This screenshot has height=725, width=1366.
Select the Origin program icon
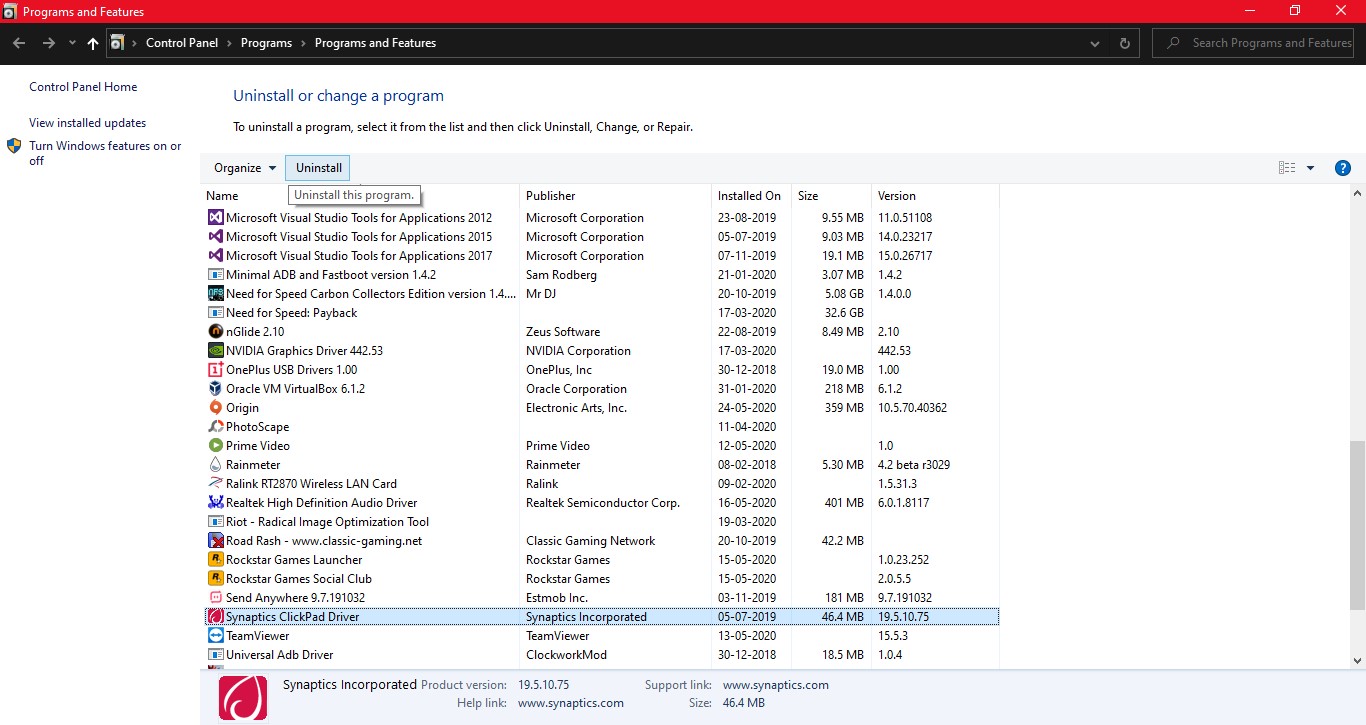(215, 407)
